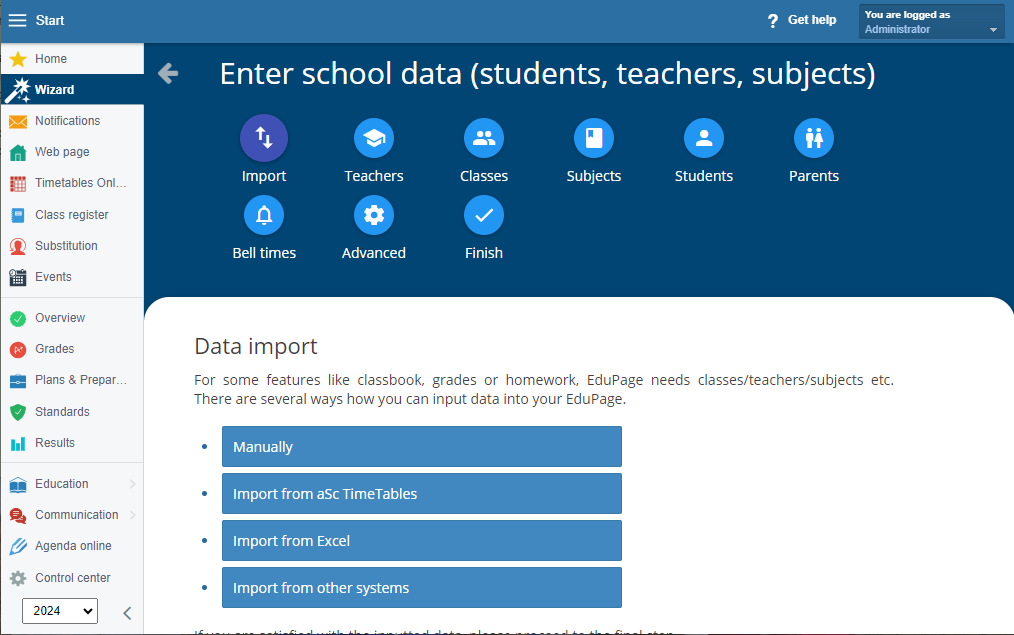Open Class register from the sidebar

pos(72,215)
